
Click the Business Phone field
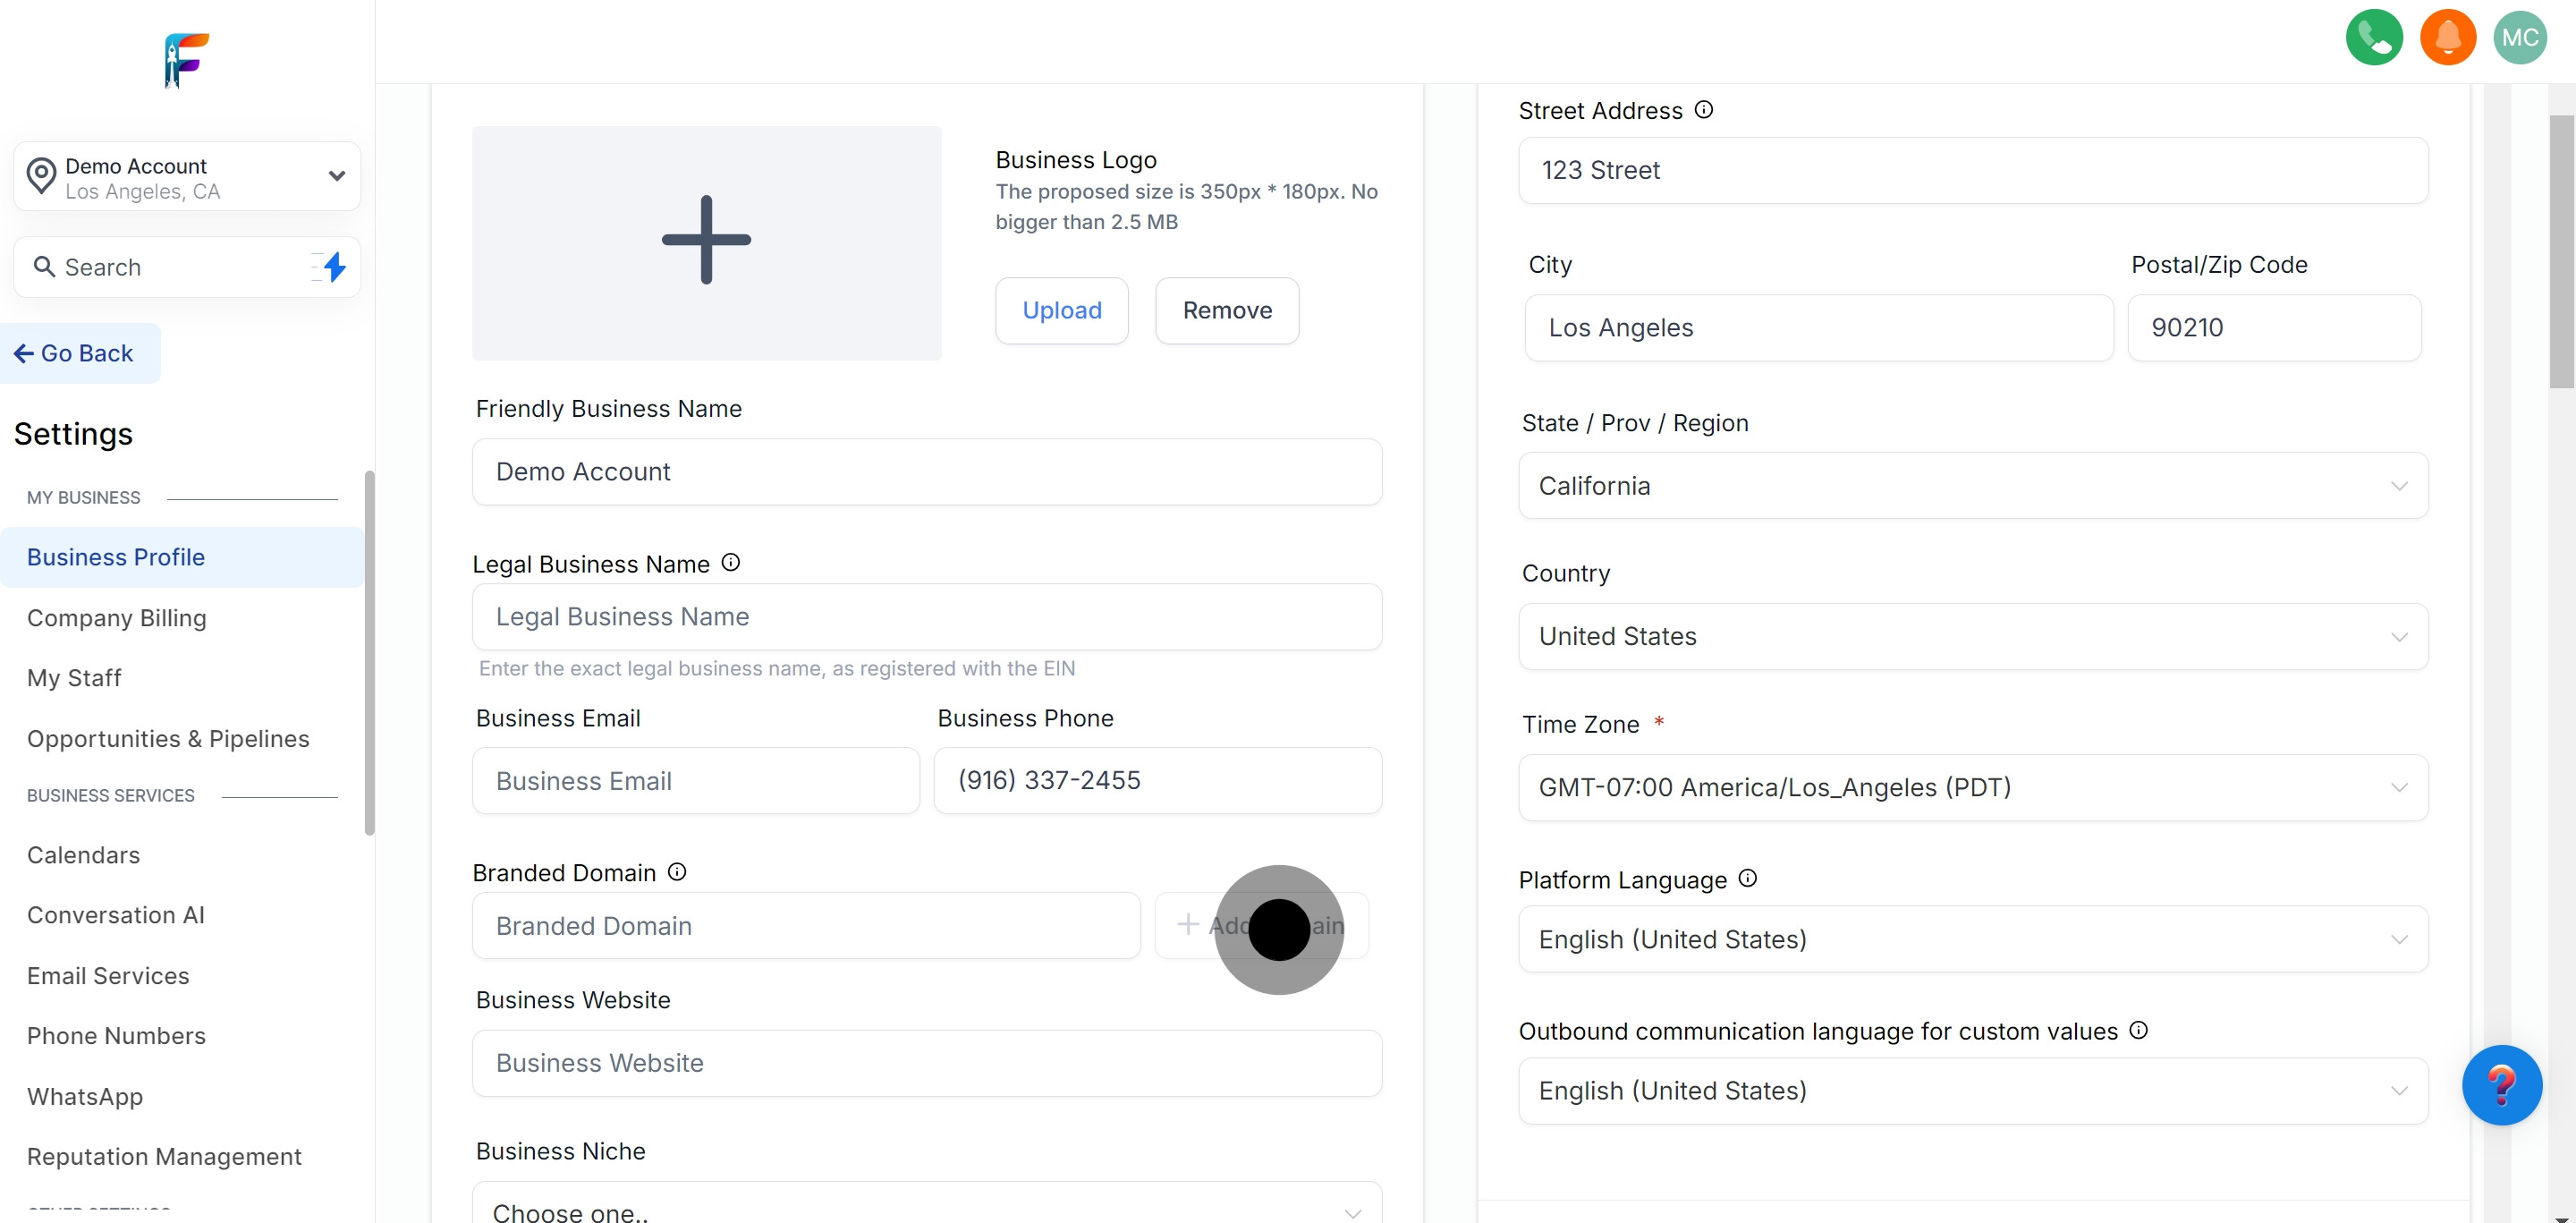[1157, 781]
